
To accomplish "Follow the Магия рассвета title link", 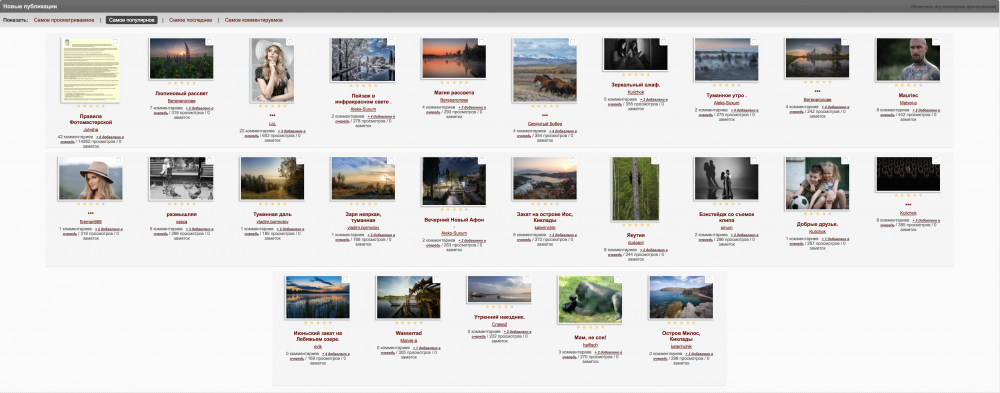I will tap(453, 93).
